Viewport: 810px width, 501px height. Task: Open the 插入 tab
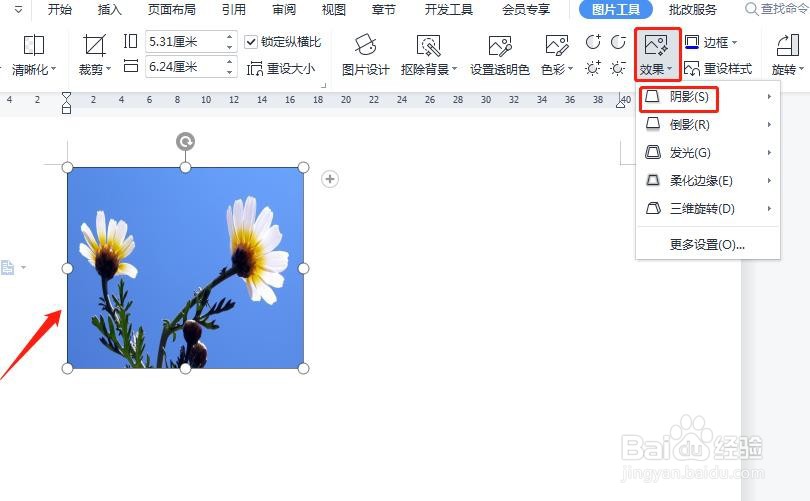[x=110, y=9]
